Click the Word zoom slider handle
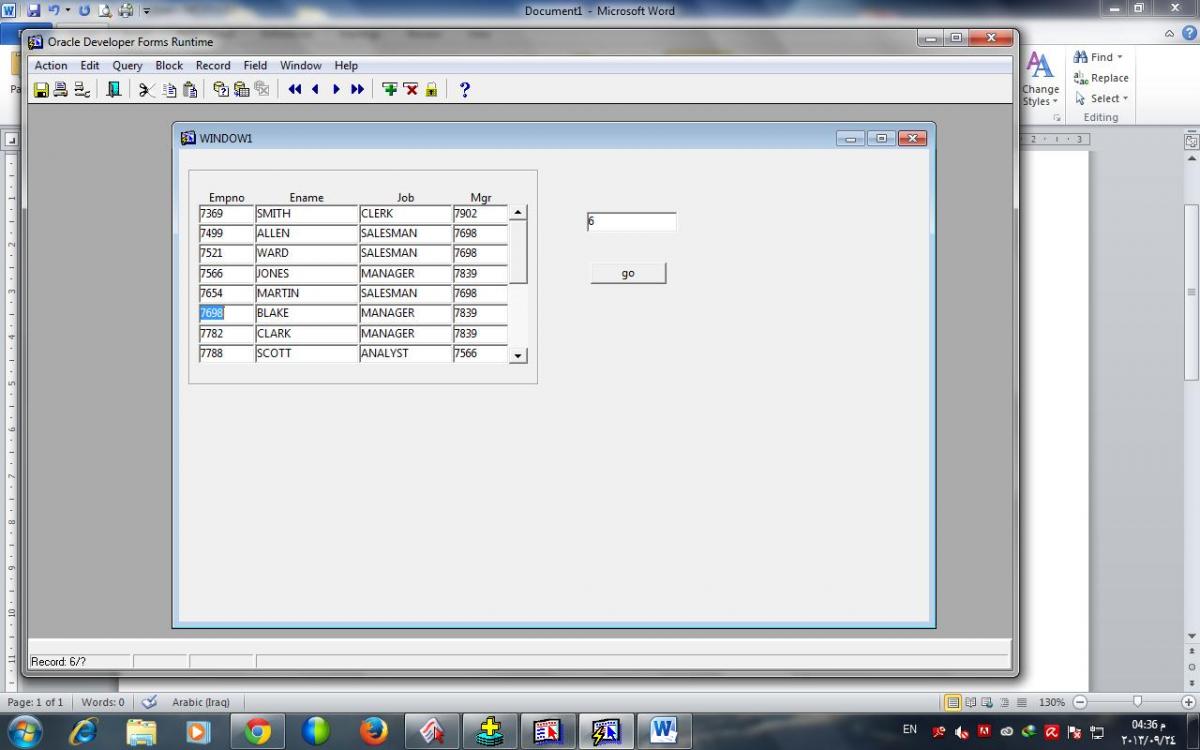The width and height of the screenshot is (1200, 750). point(1136,702)
